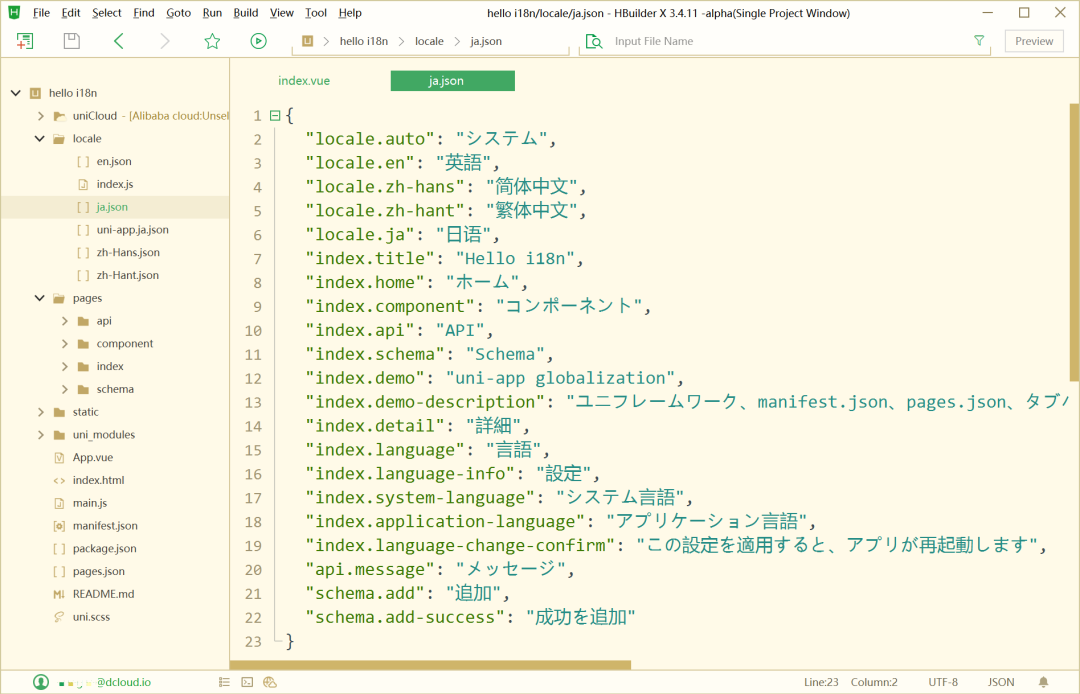Viewport: 1080px width, 694px height.
Task: Click the project icon in breadcrumb
Action: click(308, 41)
